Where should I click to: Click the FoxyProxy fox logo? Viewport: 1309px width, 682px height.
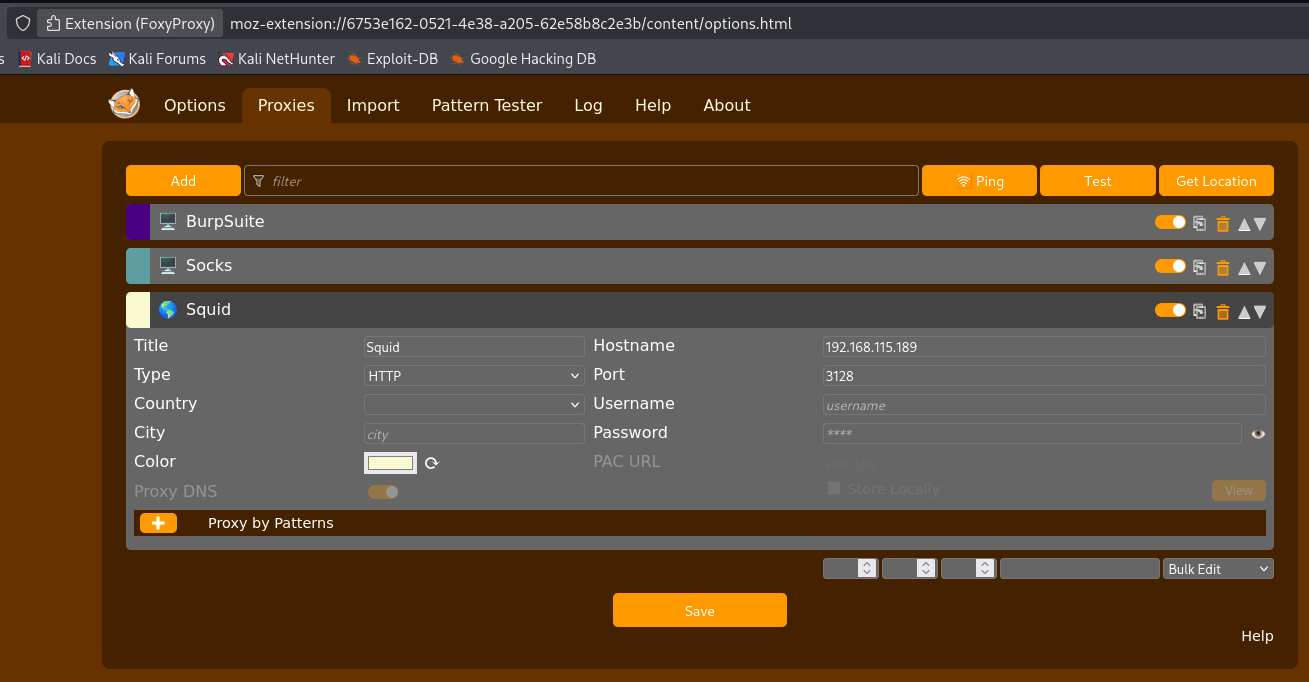click(x=124, y=104)
